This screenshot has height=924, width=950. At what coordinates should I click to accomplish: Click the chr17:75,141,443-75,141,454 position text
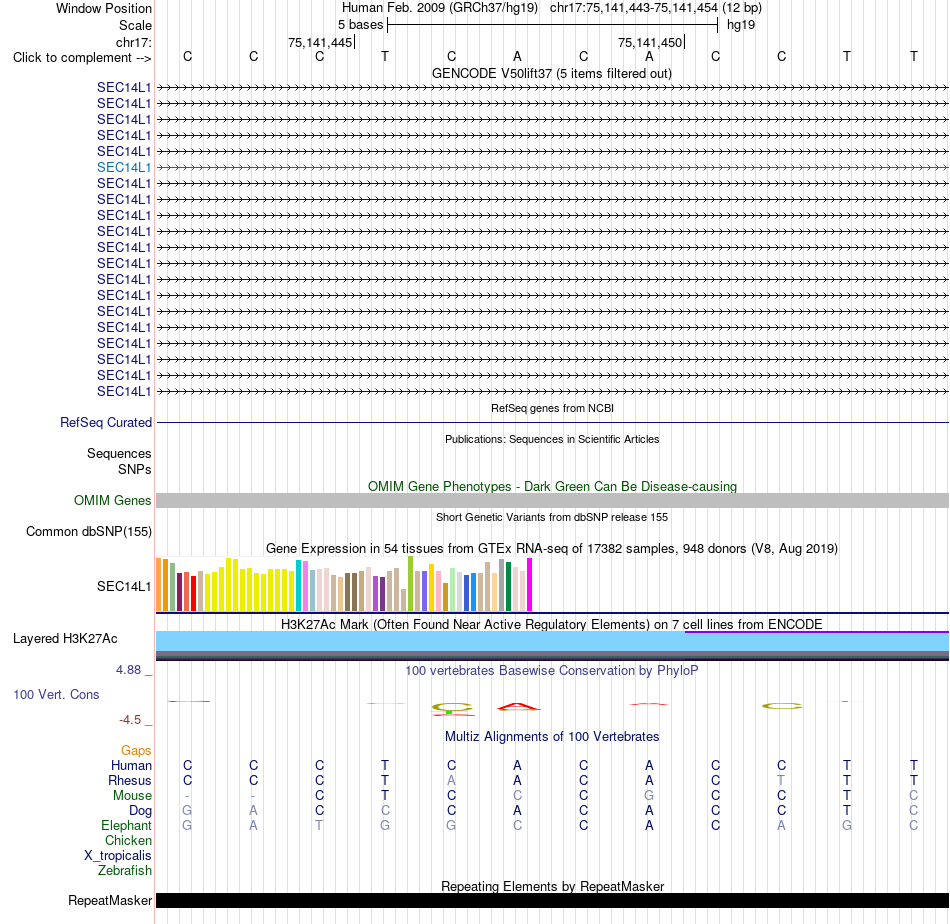coord(634,8)
